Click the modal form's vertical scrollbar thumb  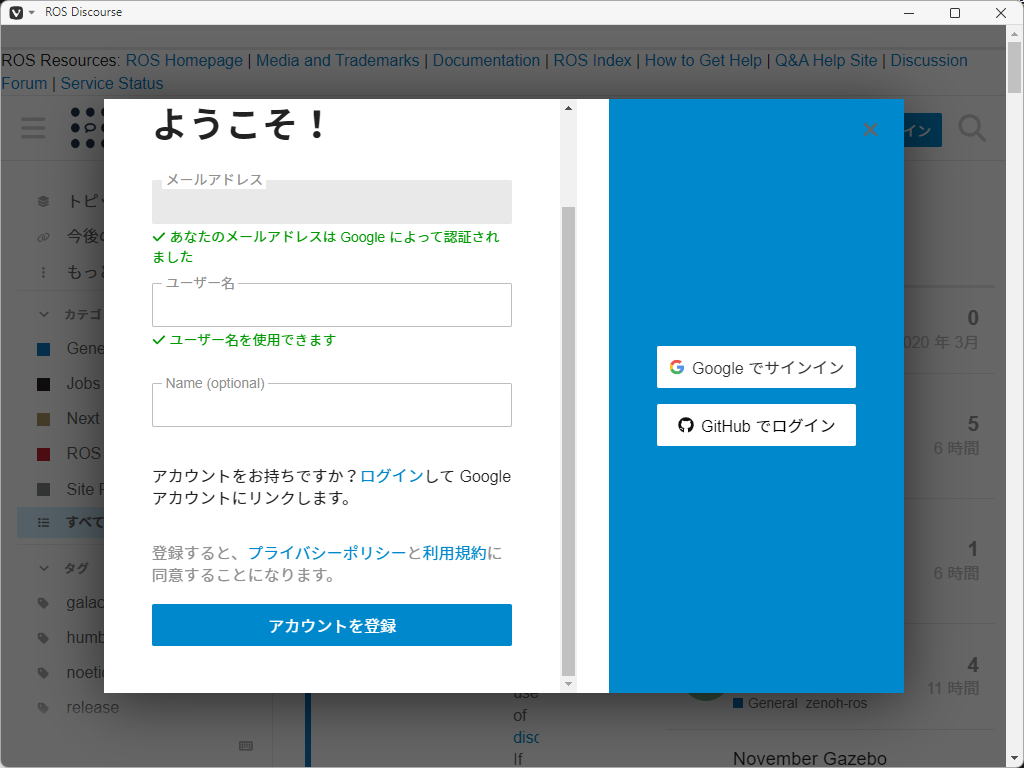[x=568, y=441]
